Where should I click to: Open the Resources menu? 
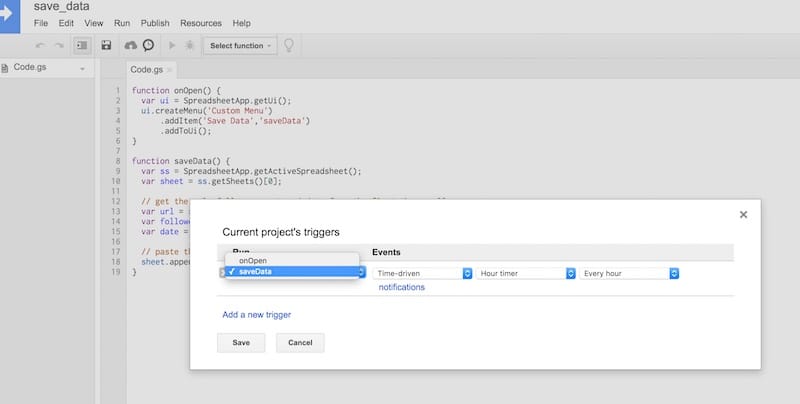[x=201, y=23]
